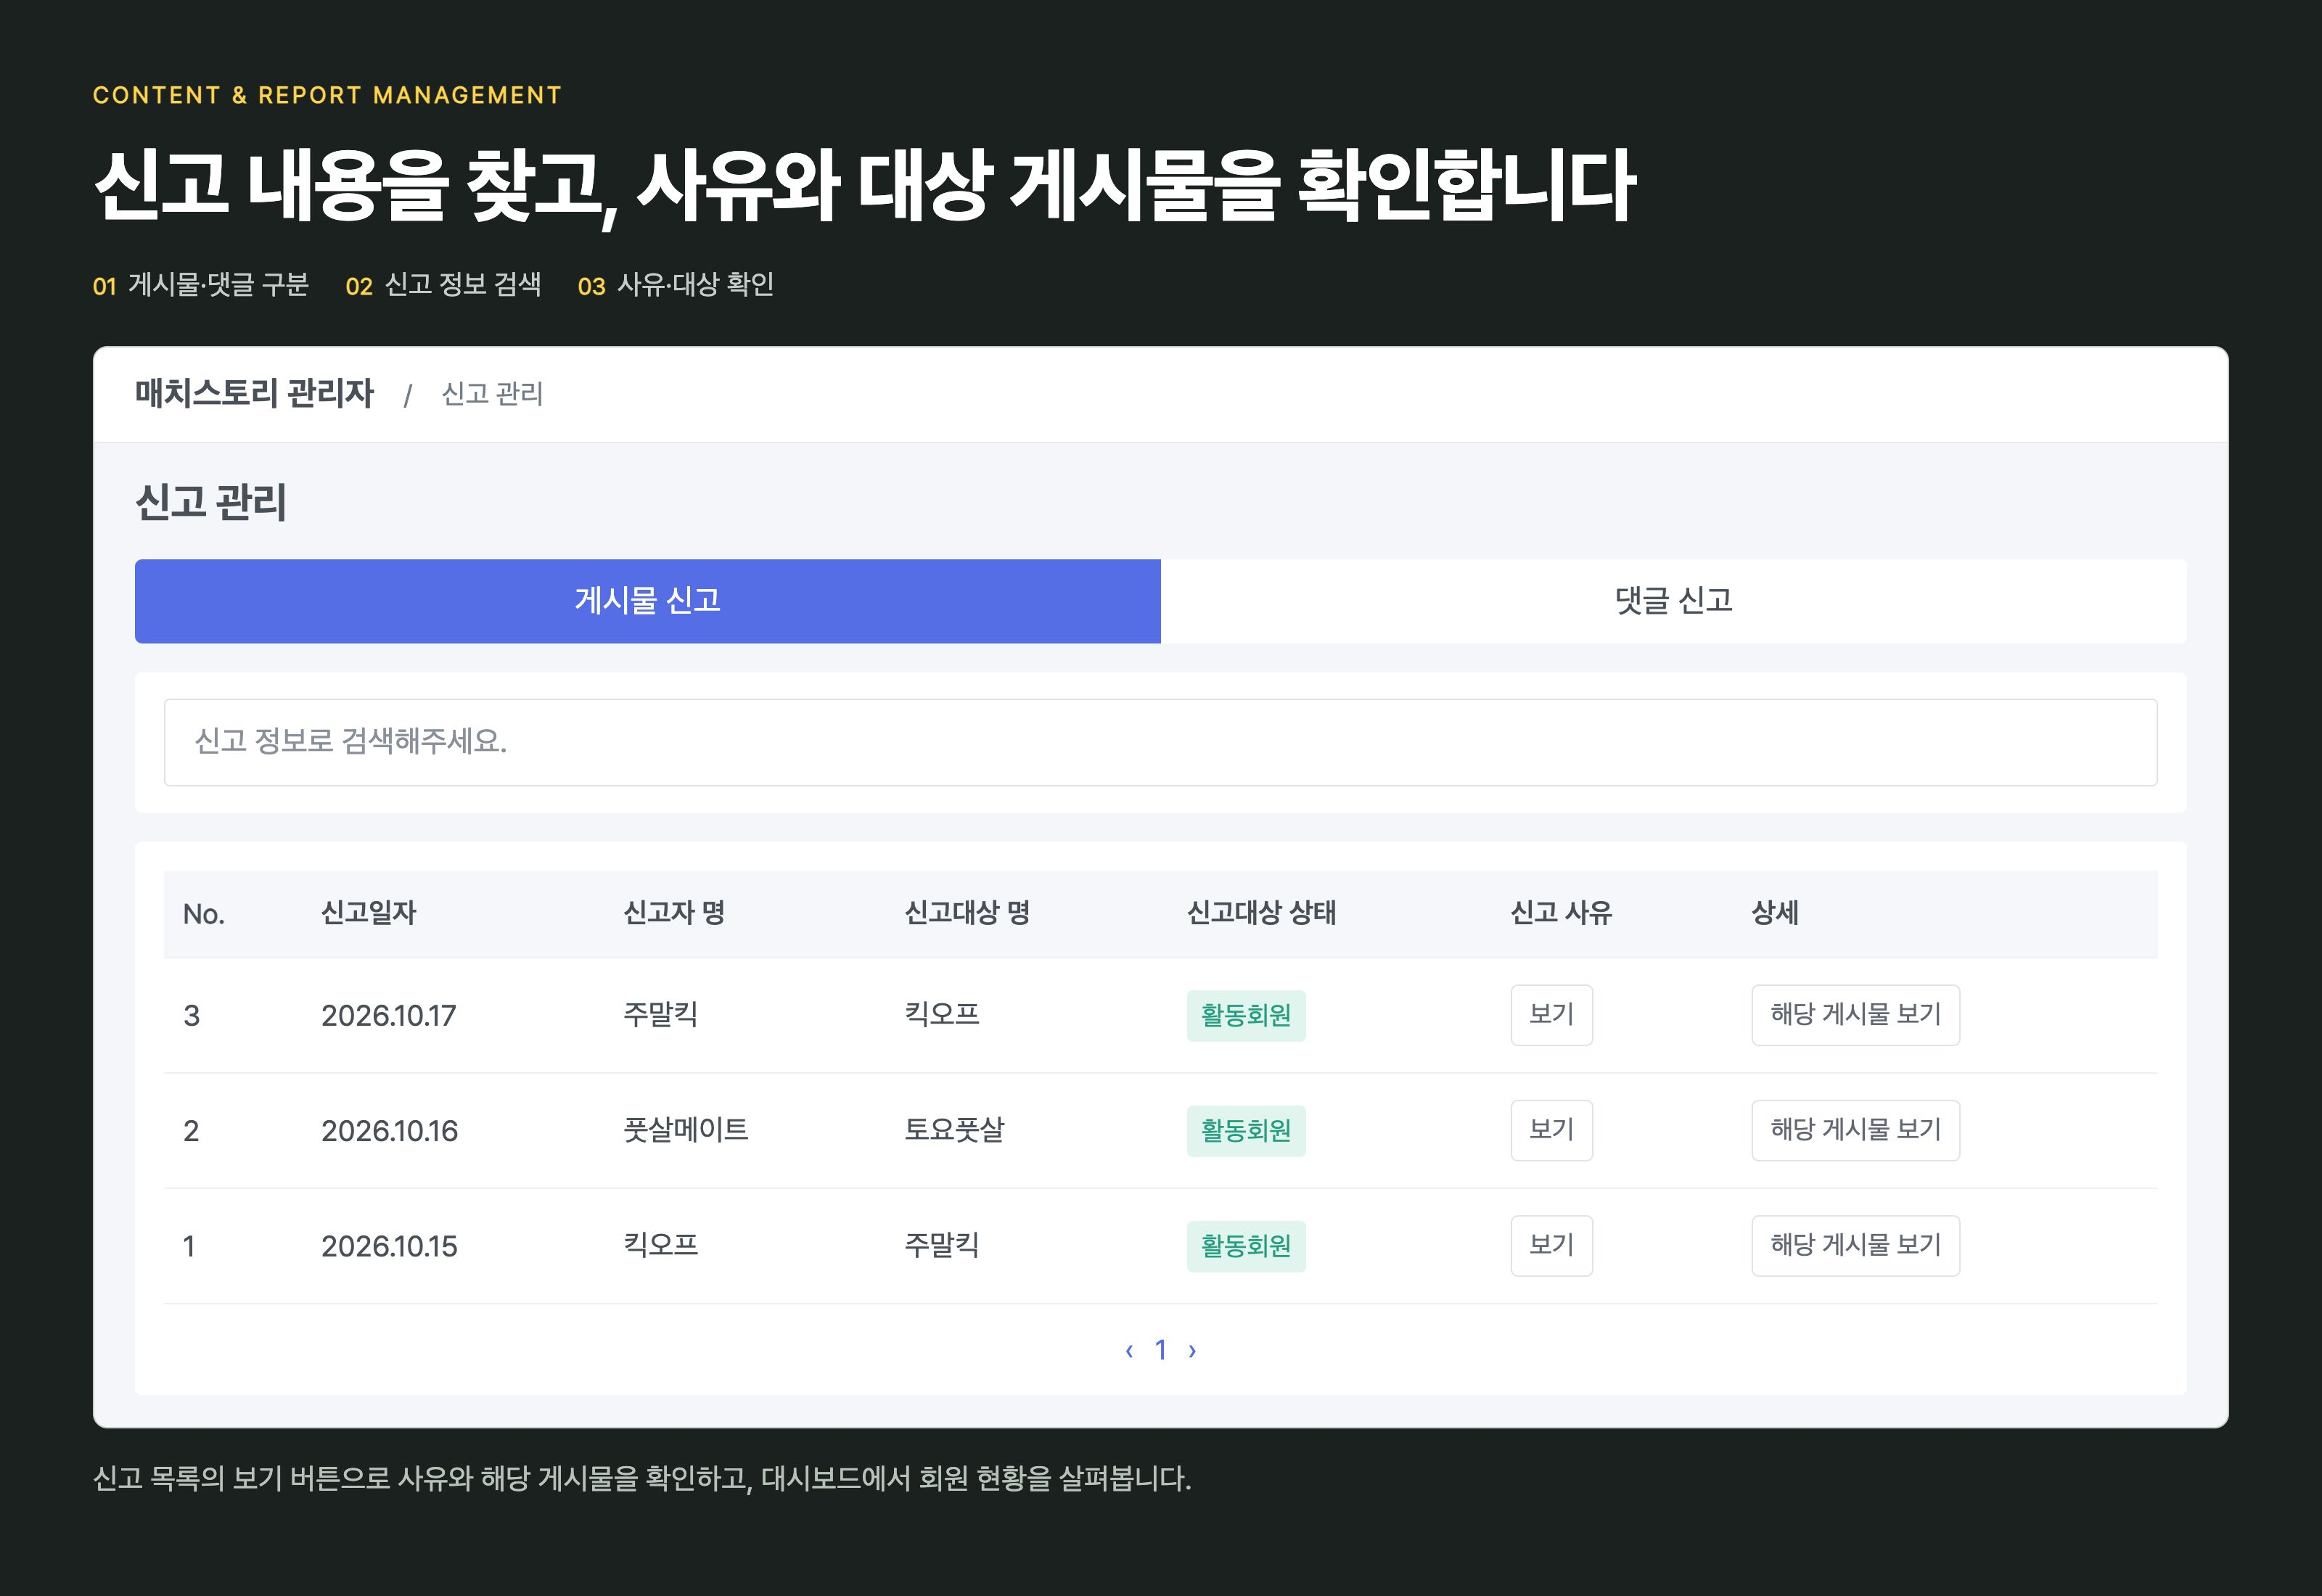Click reporter name 주말킥 in row 3
This screenshot has width=2322, height=1596.
click(x=661, y=1015)
